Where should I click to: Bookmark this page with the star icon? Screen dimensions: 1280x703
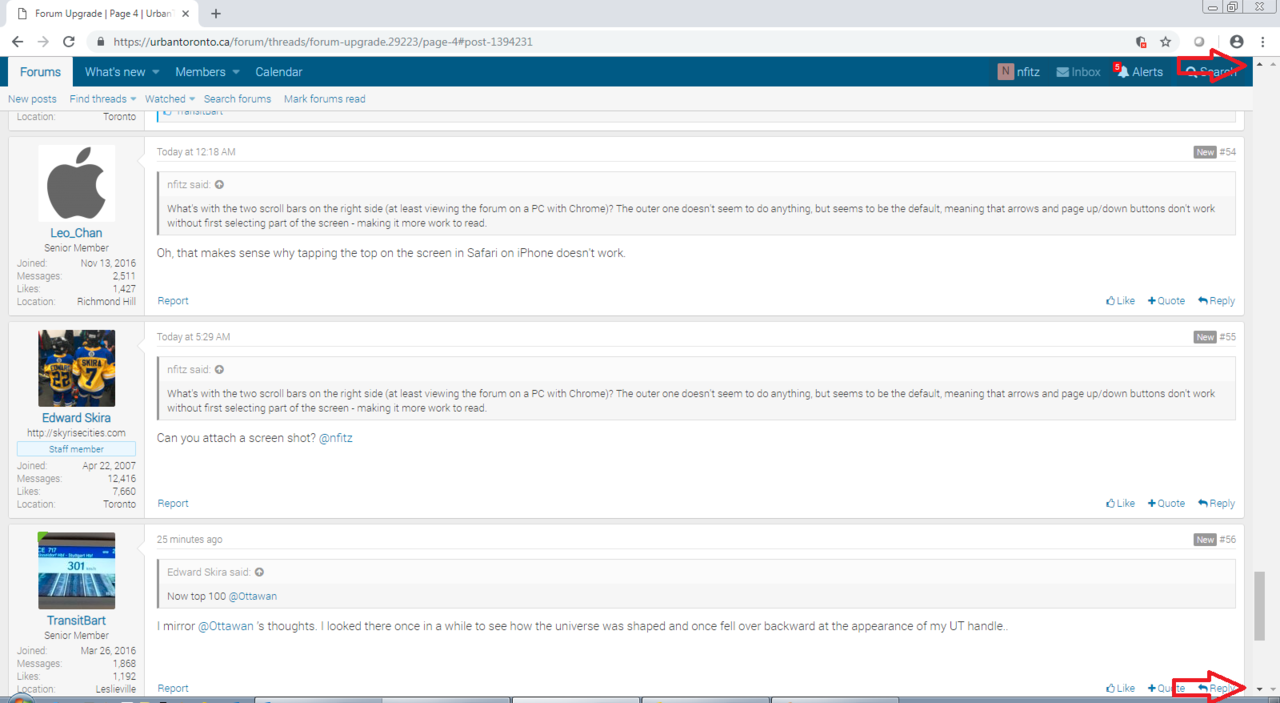(x=1165, y=42)
